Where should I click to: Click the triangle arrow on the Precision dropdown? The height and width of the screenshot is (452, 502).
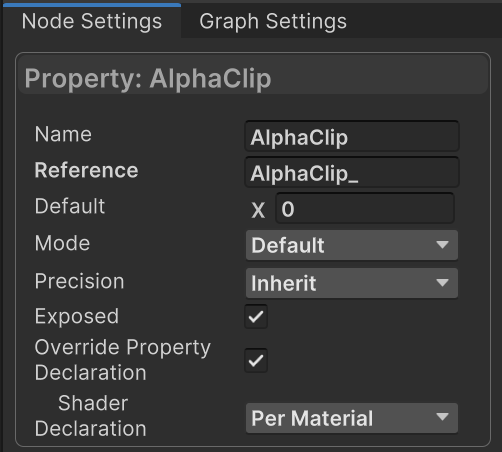point(442,283)
